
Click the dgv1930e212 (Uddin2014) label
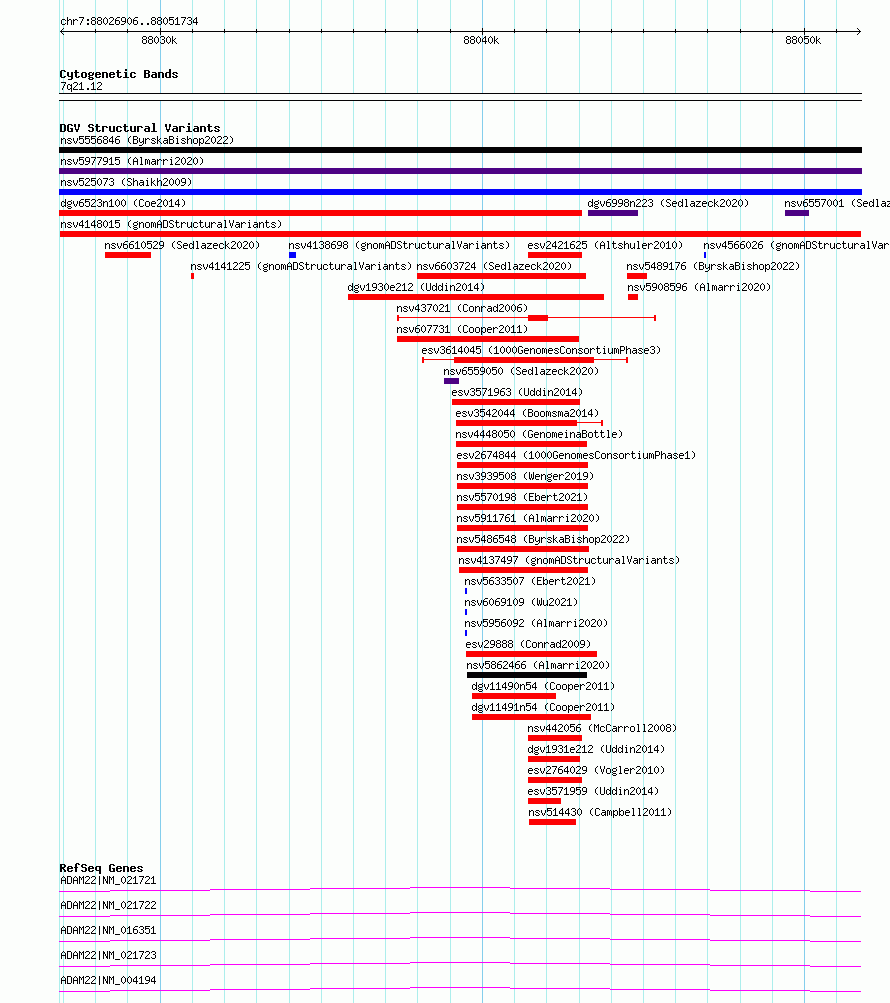tap(417, 288)
